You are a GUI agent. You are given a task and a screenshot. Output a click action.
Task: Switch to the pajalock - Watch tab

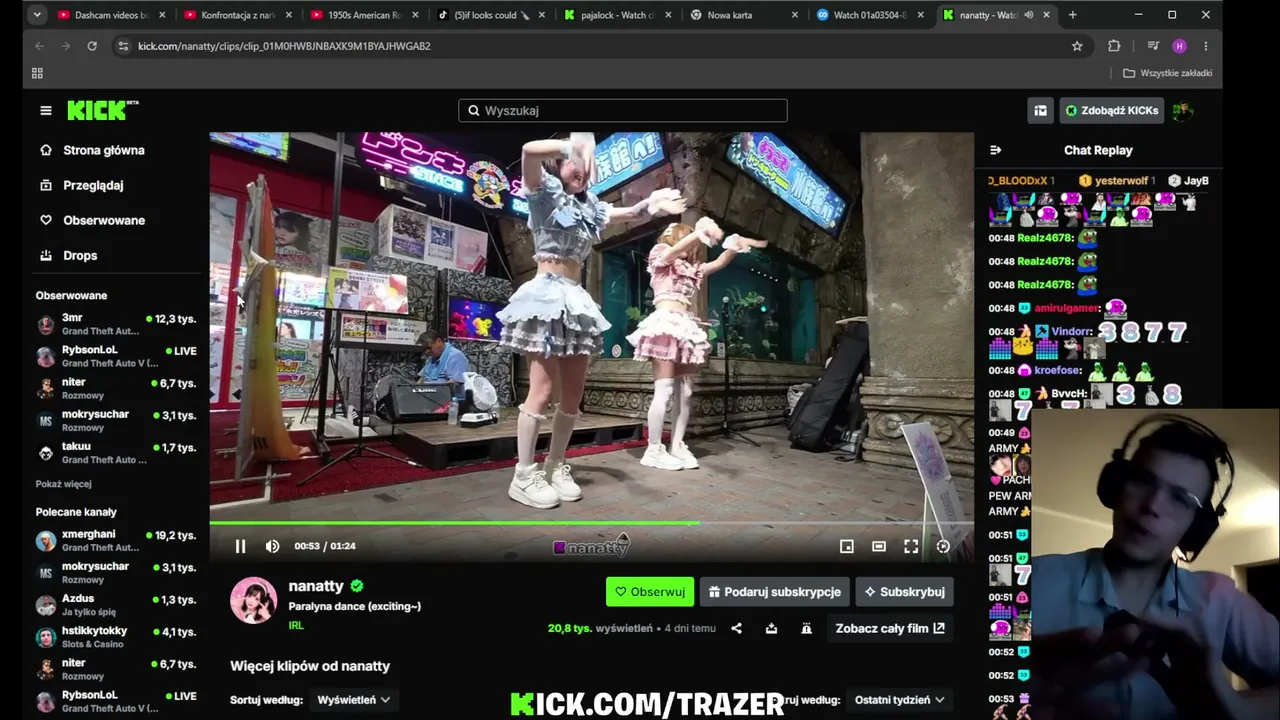point(617,15)
